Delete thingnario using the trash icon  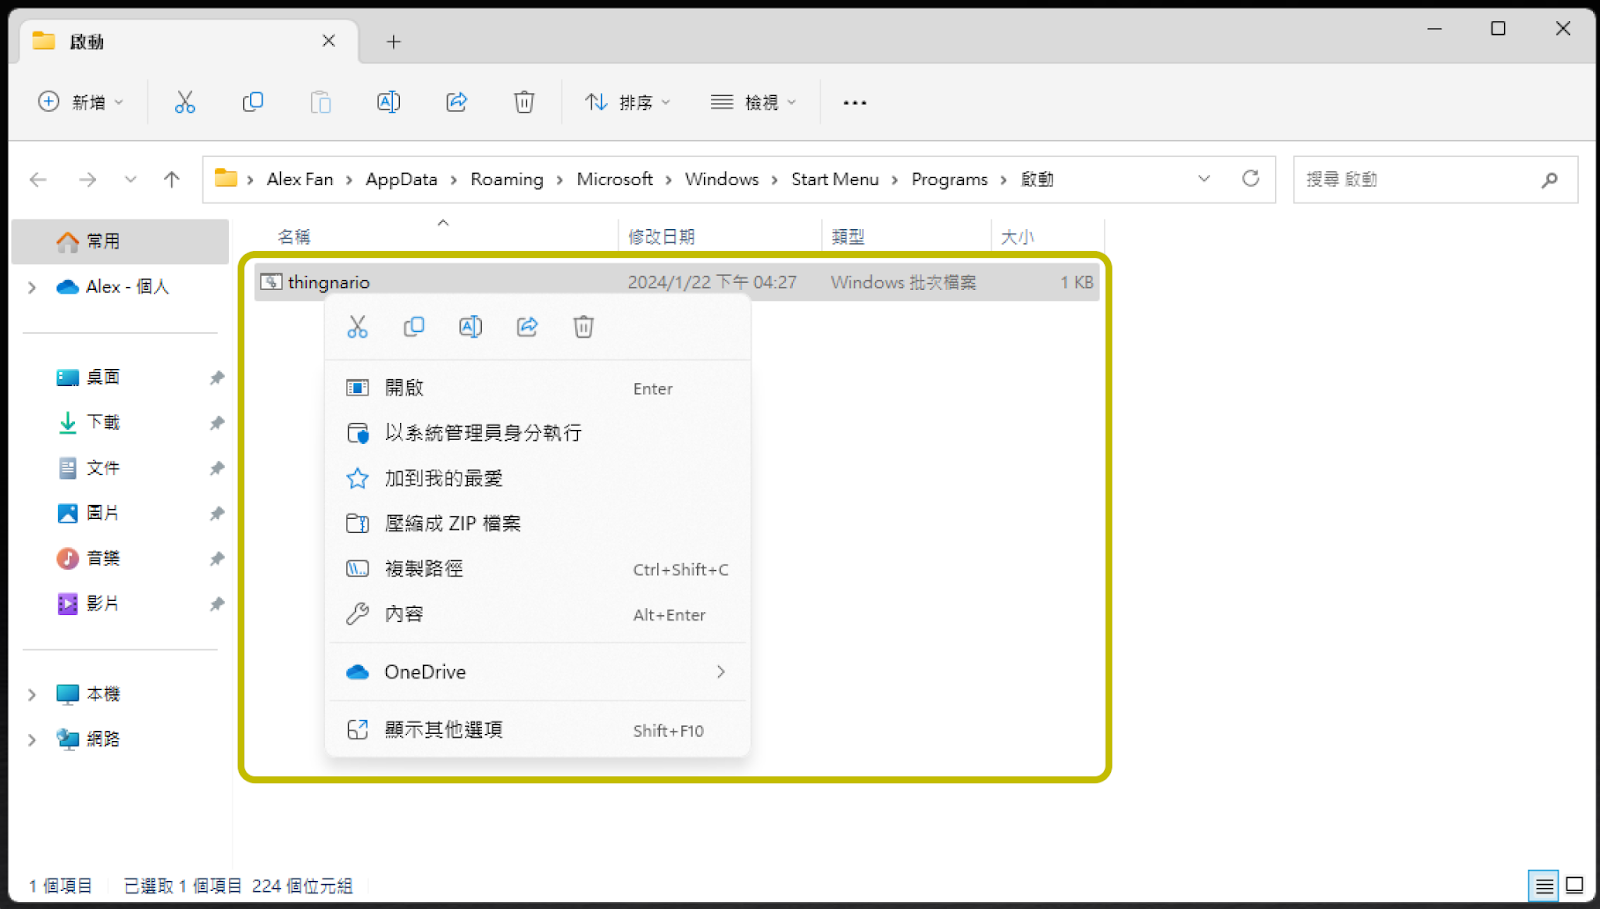[x=583, y=326]
